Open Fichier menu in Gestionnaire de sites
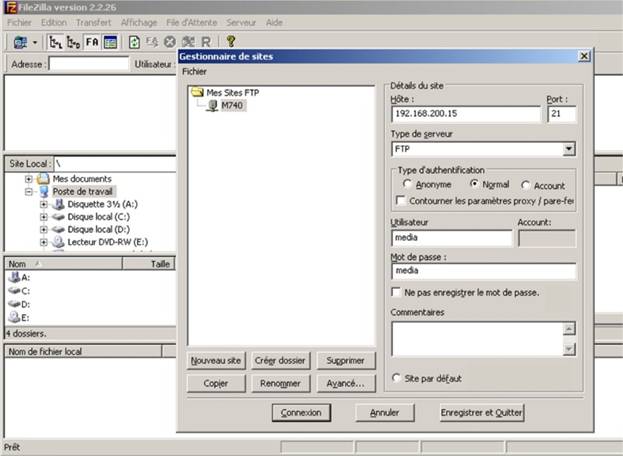The image size is (623, 456). [x=194, y=71]
